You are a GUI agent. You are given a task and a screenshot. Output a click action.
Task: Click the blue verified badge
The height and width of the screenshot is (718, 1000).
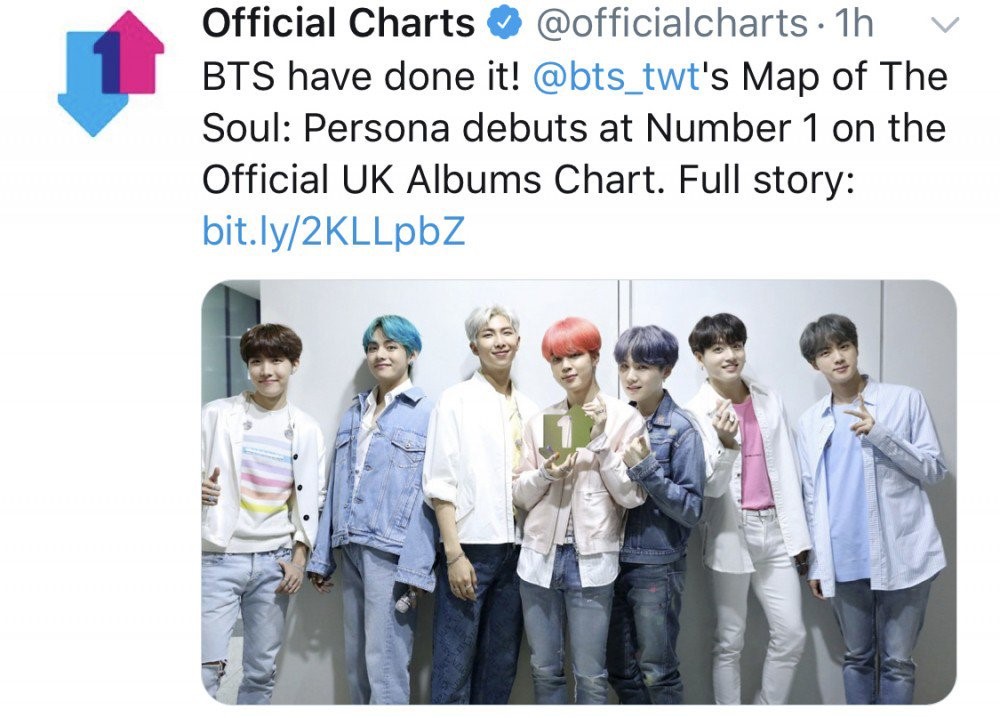[505, 24]
